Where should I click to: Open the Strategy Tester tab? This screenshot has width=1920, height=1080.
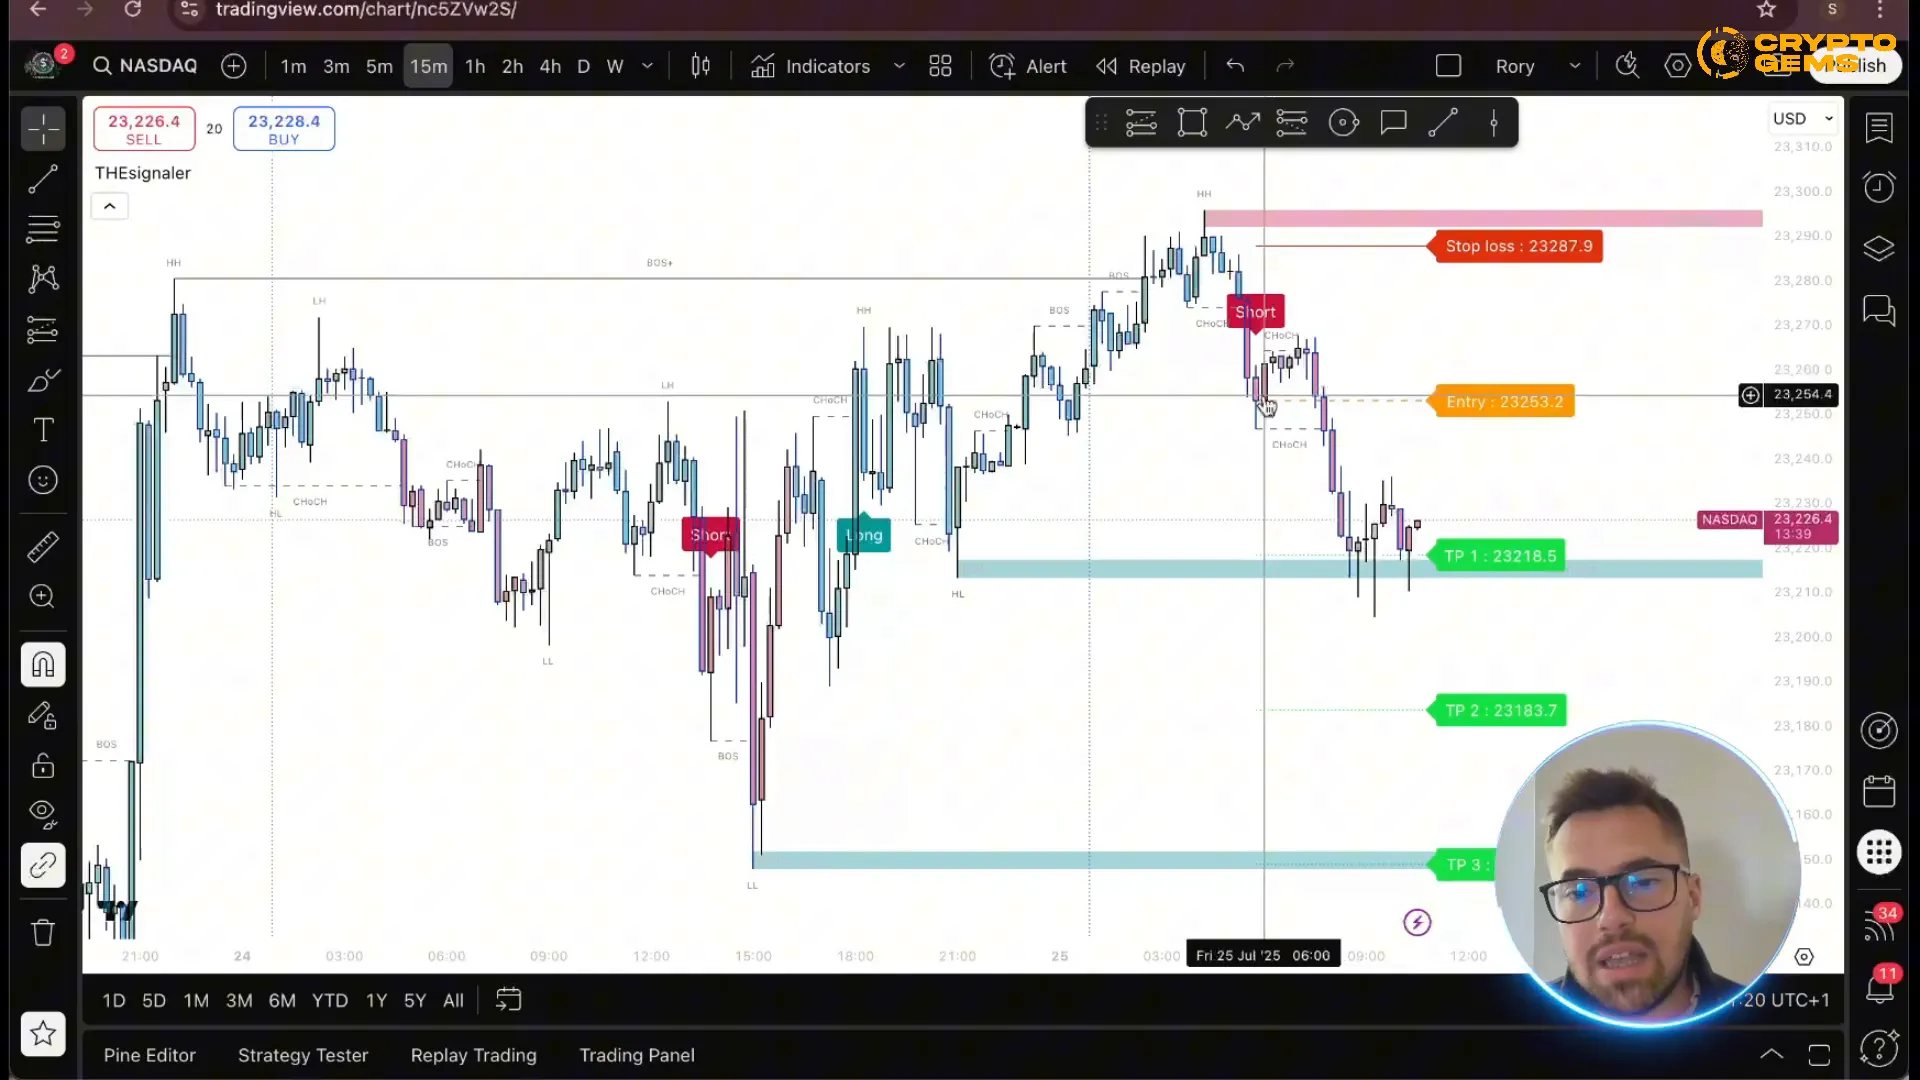tap(303, 1056)
